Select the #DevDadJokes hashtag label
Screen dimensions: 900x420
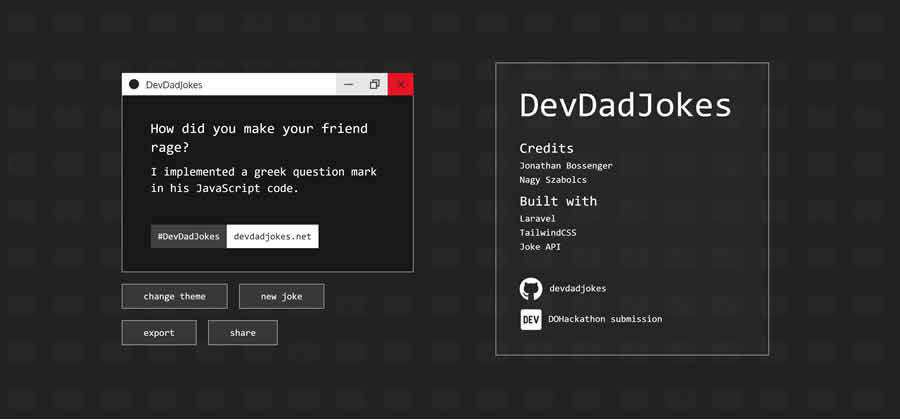(x=189, y=236)
